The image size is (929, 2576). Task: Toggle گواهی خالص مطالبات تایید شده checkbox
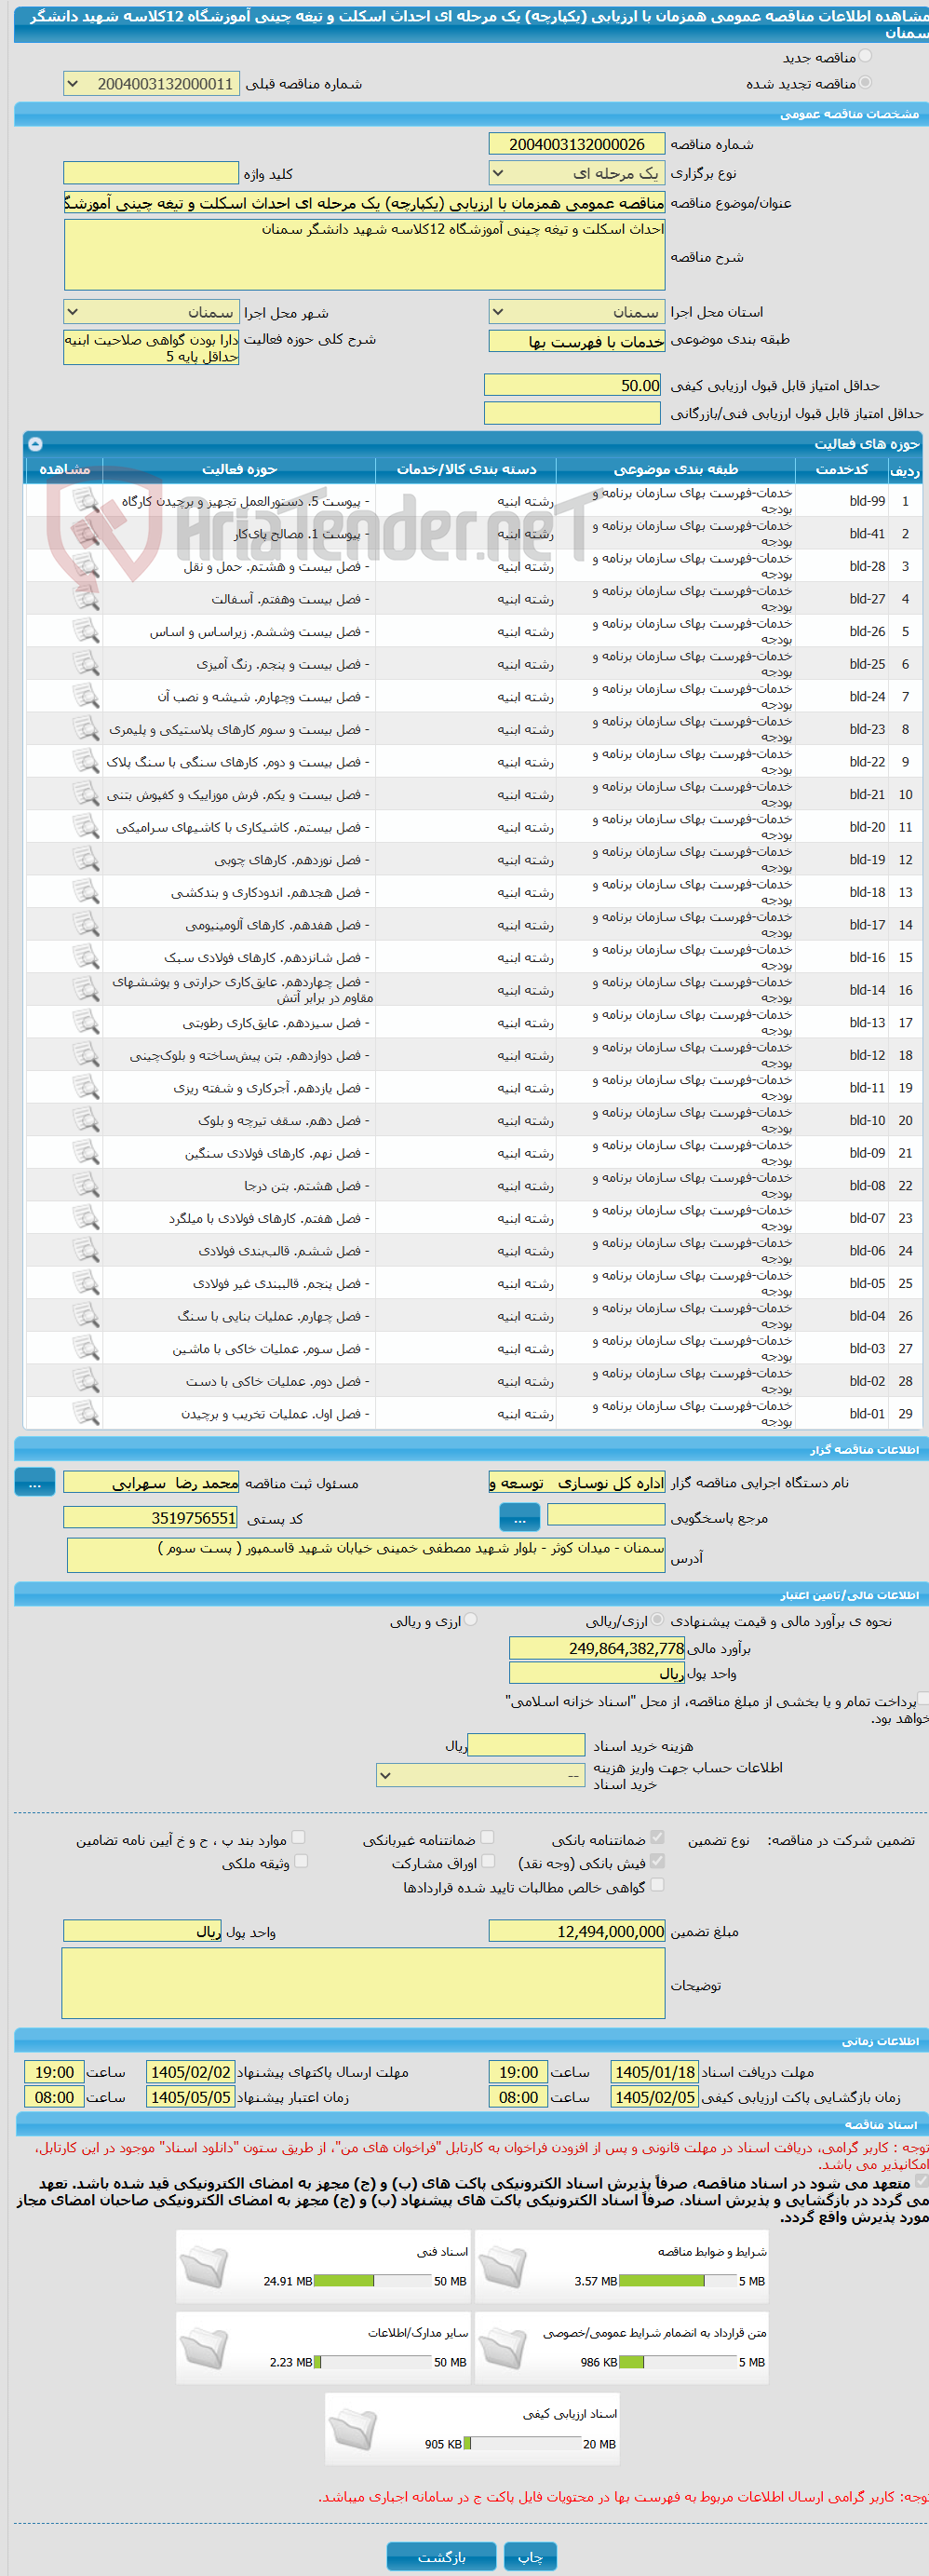657,1886
